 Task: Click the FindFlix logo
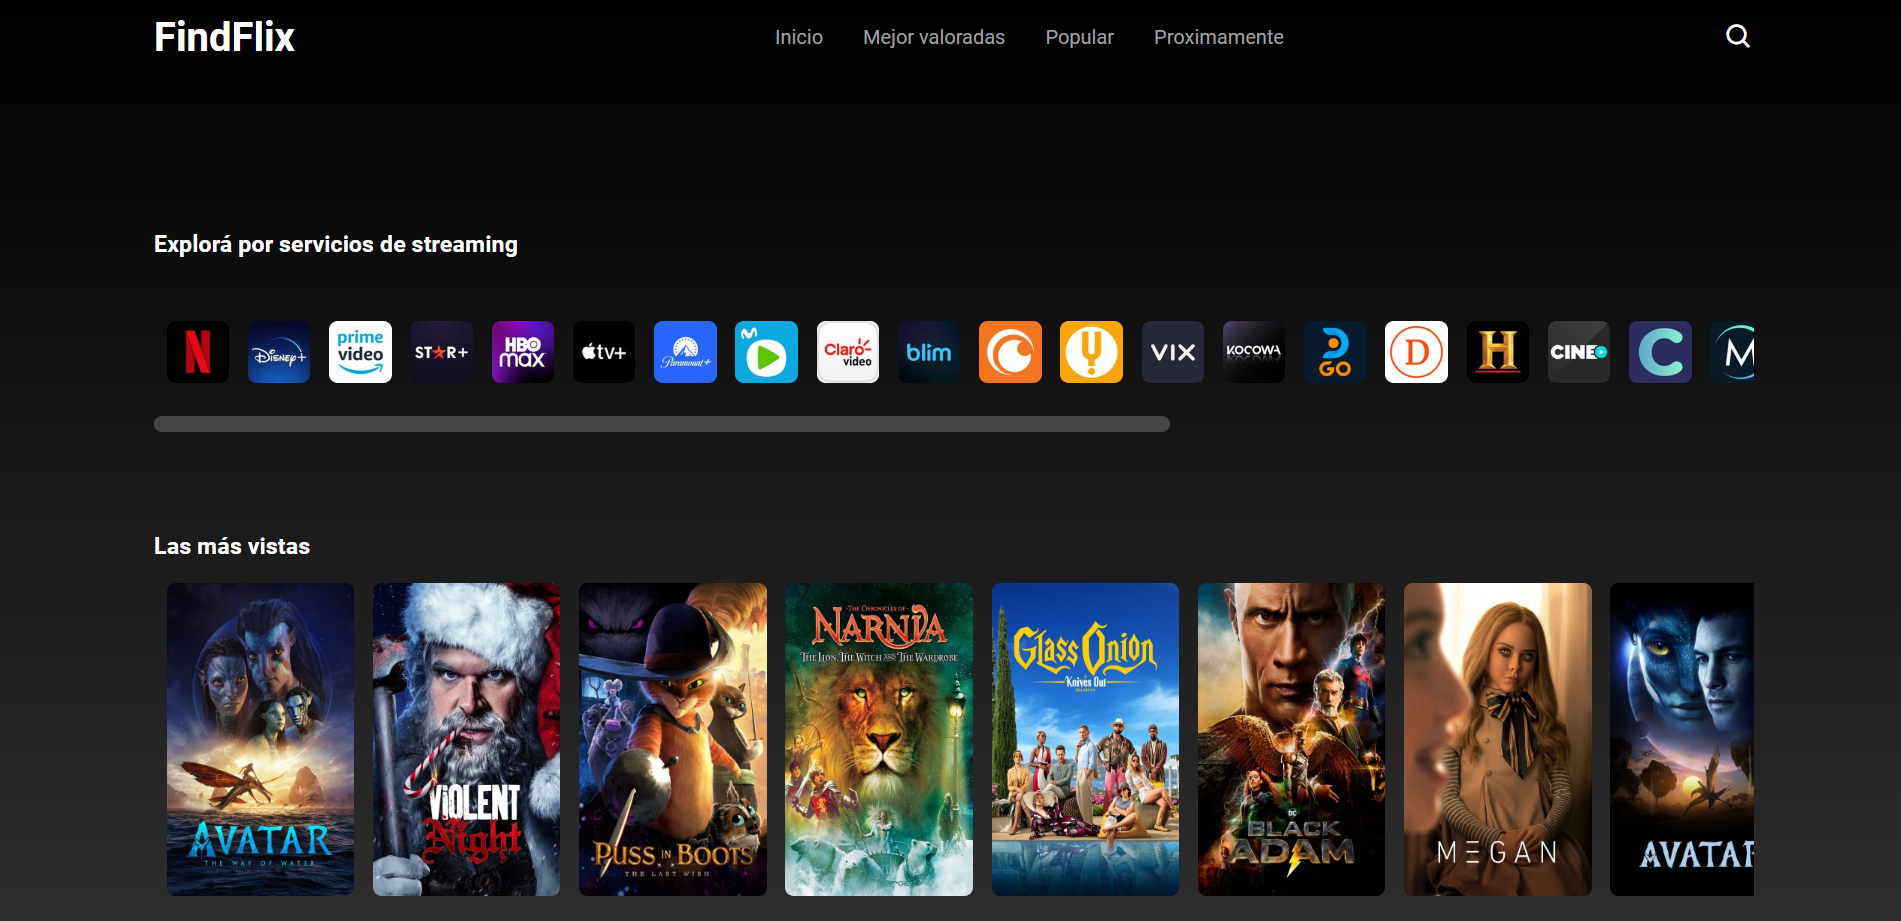point(224,37)
